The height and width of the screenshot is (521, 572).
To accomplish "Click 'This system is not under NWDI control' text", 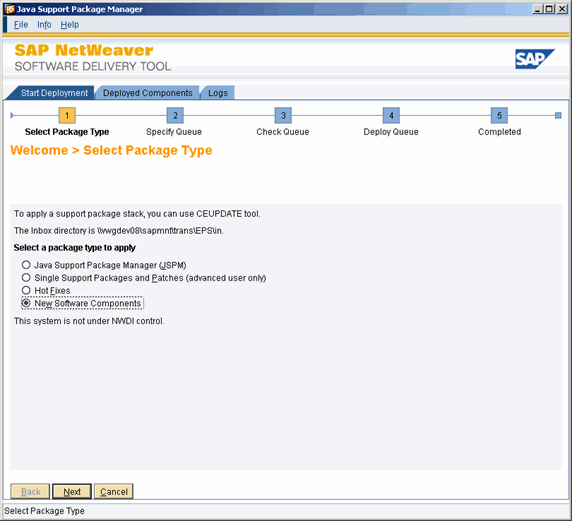I will pos(89,321).
